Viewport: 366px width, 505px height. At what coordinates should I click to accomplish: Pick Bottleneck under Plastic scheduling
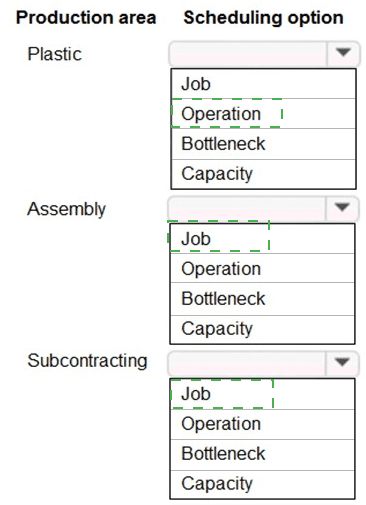coord(263,144)
